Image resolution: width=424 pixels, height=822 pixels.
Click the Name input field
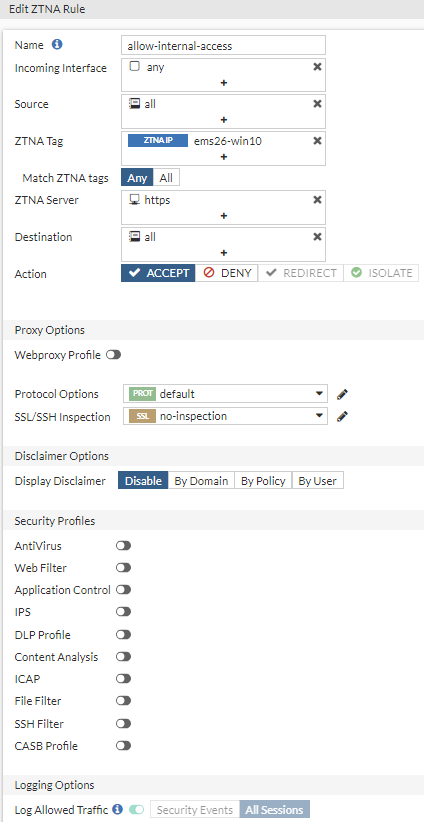point(223,46)
